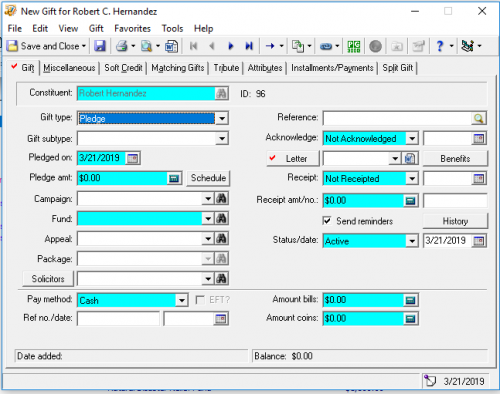Click the user tools icon at toolbar end
Screen dimensions: 500x394
pos(468,46)
